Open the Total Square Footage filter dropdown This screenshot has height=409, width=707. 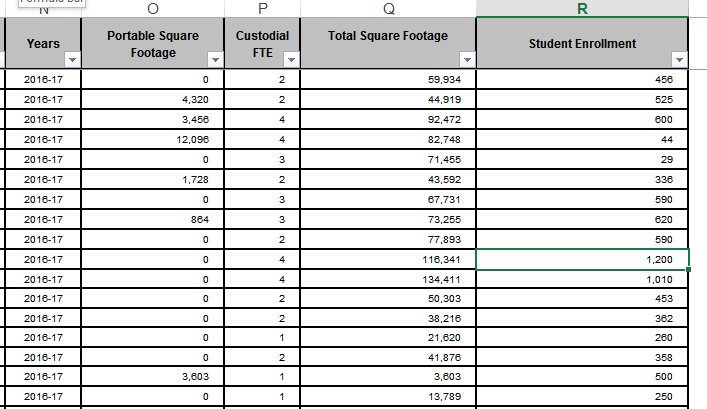467,60
